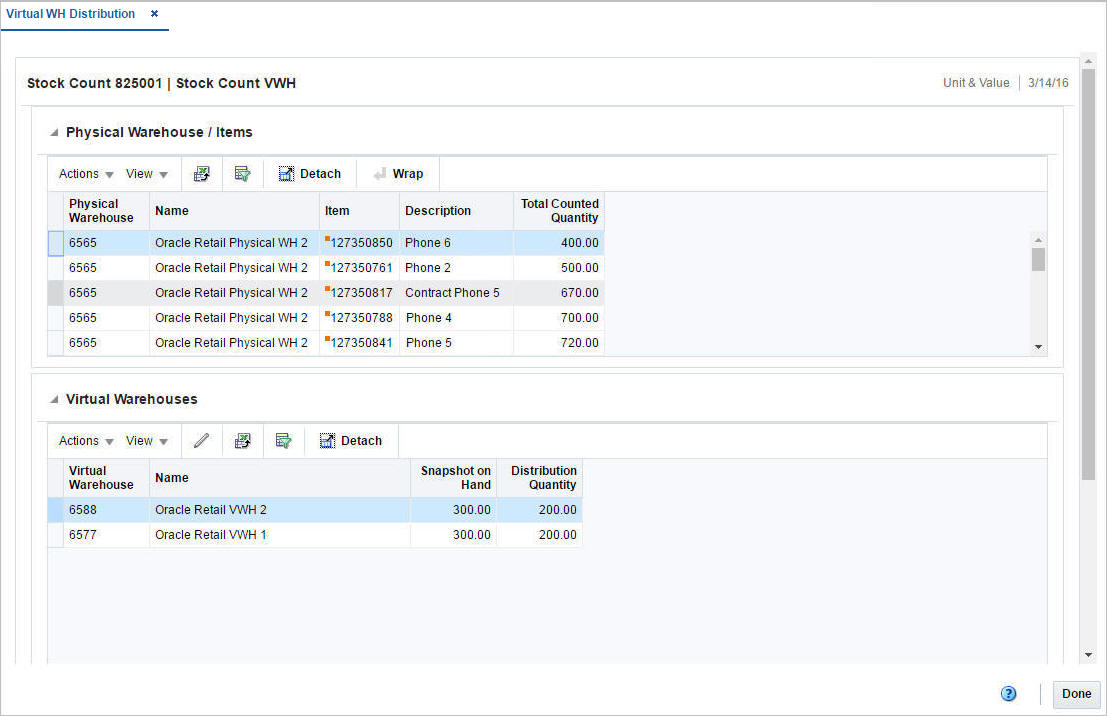Open the Edit pencil in Virtual Warehouses toolbar
The height and width of the screenshot is (716, 1107).
[202, 440]
